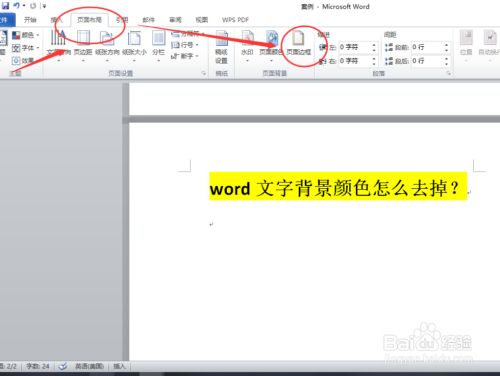The height and width of the screenshot is (376, 500).
Task: Switch to the 引用 tab
Action: (x=122, y=20)
